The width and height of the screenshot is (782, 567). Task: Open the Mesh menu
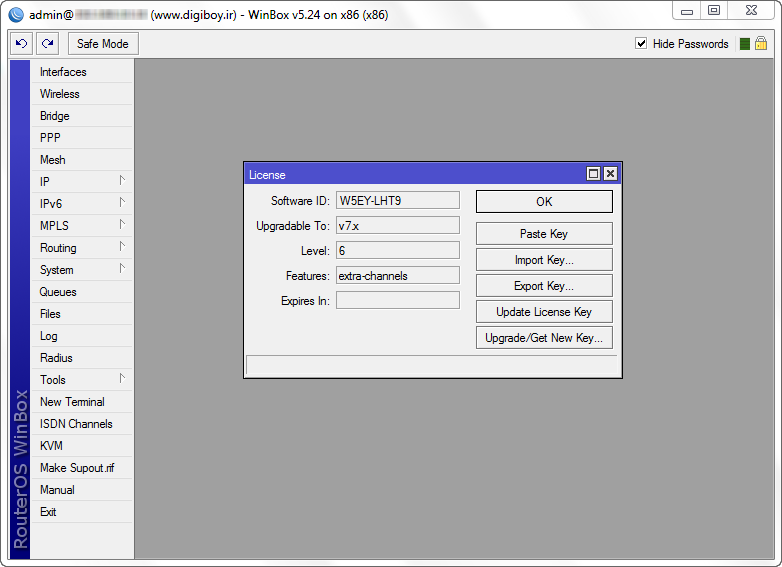pos(82,160)
